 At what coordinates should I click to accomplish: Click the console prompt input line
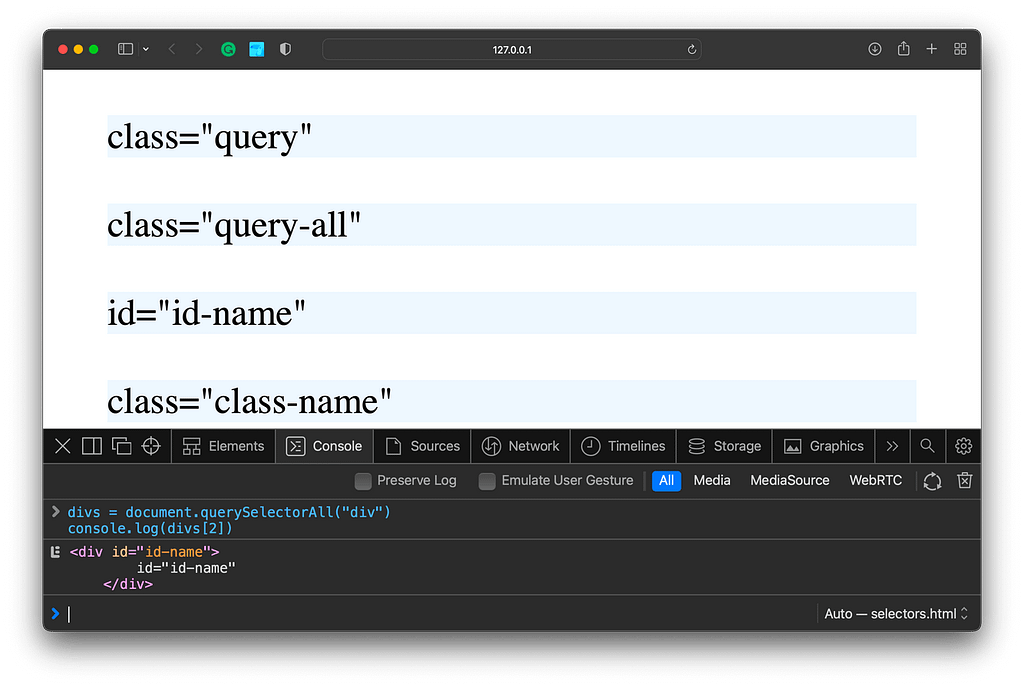point(431,614)
